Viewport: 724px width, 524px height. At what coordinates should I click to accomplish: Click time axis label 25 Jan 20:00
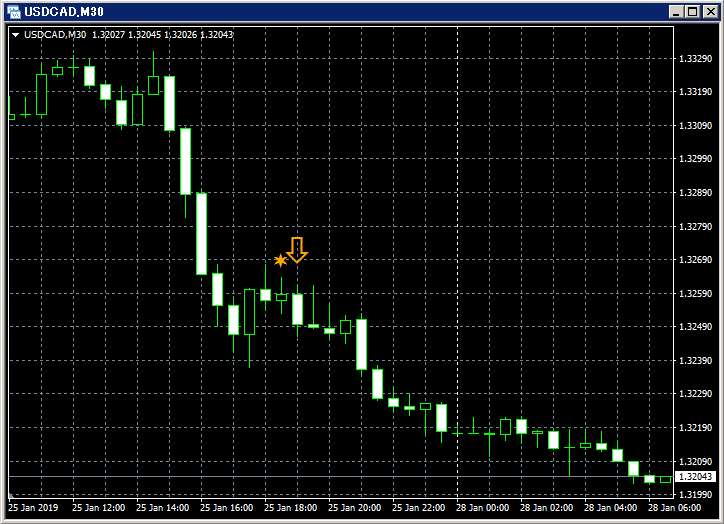point(355,508)
